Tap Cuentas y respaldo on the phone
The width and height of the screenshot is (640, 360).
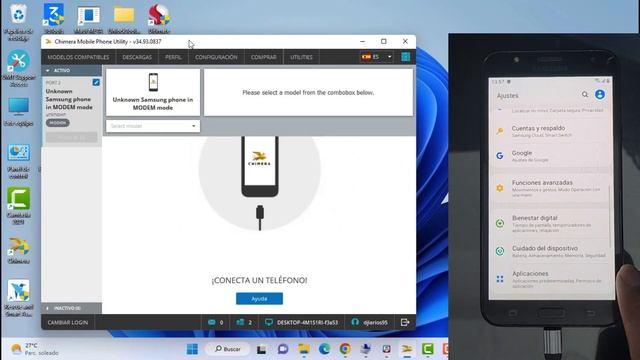[551, 131]
